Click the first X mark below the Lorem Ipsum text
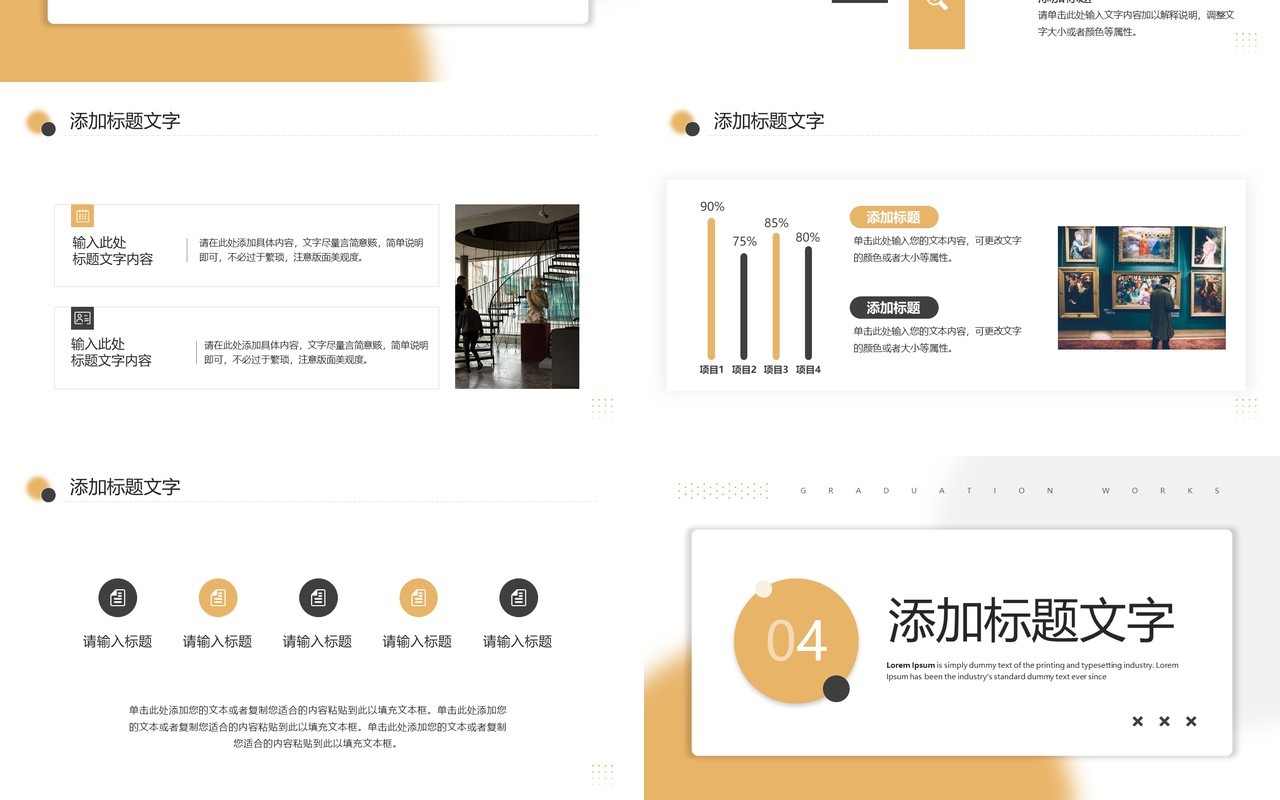 click(x=1137, y=721)
